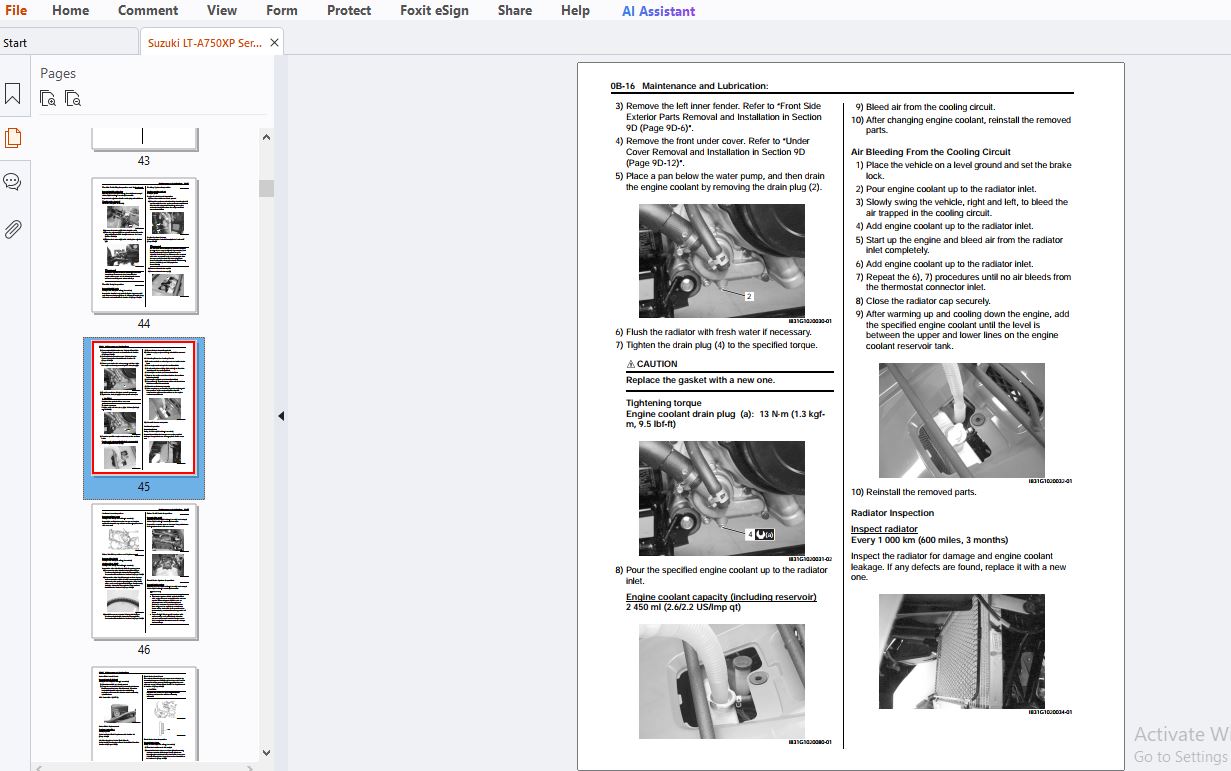The height and width of the screenshot is (771, 1231).
Task: Click the "0B-16 Maintenance and Lubrication" page header
Action: click(689, 86)
